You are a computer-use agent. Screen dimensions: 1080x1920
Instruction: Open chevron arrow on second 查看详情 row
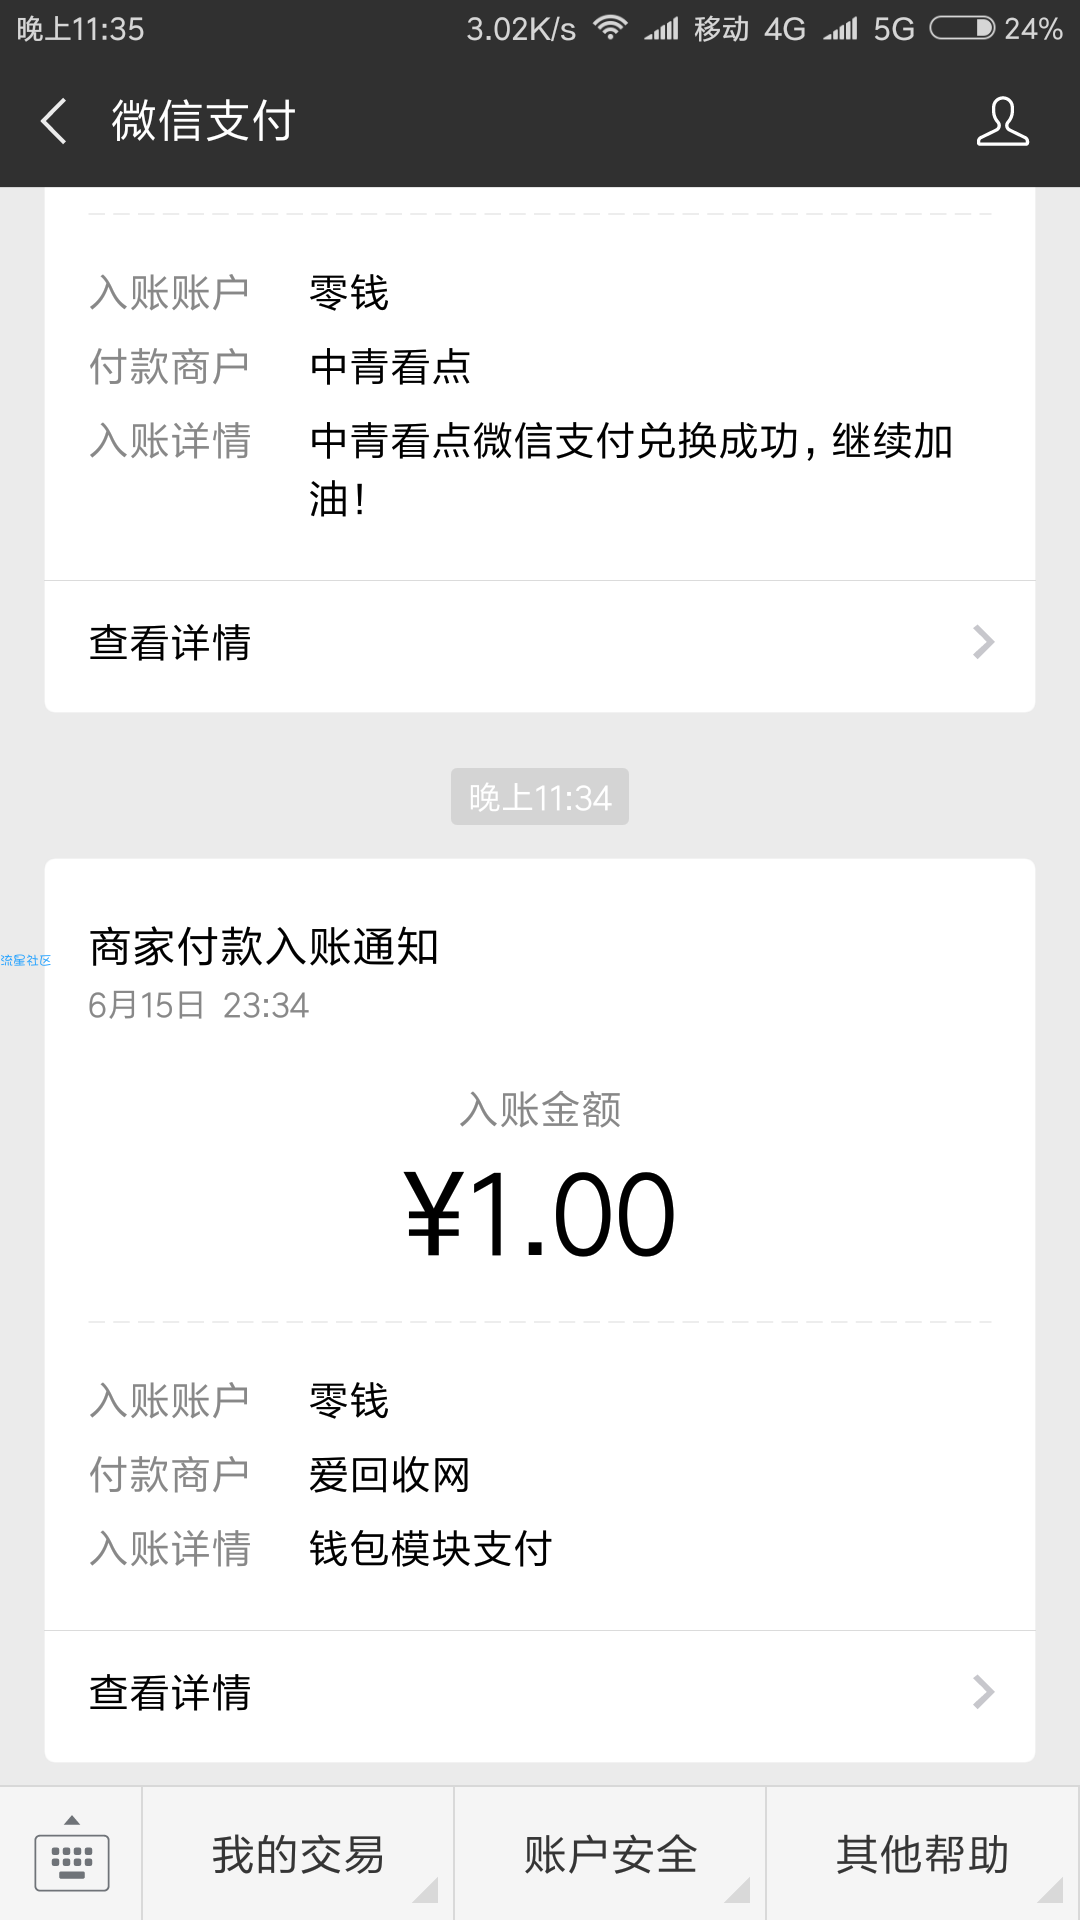[x=984, y=1692]
